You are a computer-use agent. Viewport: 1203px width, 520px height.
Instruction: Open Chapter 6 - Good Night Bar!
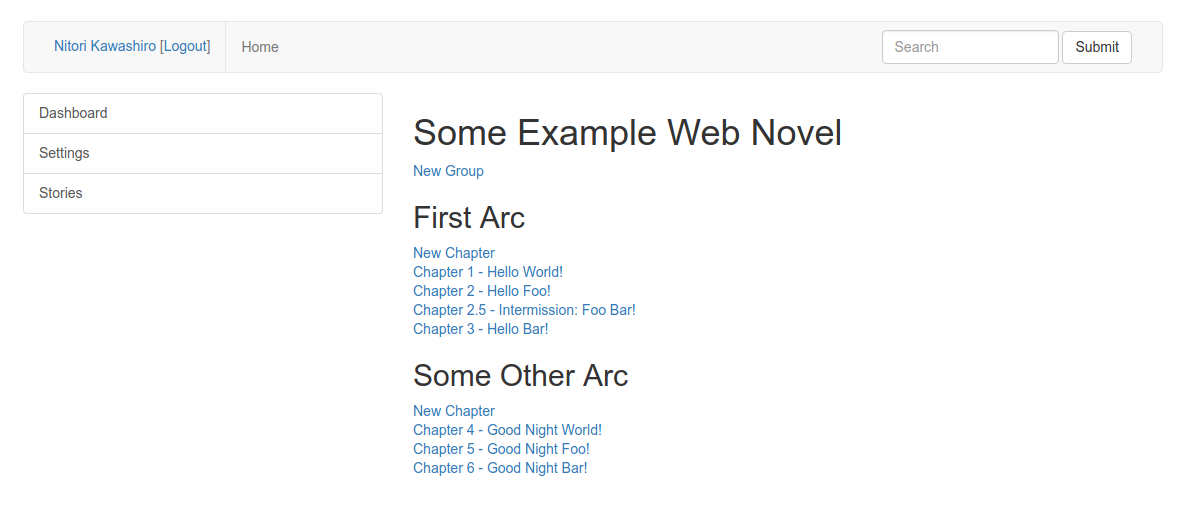point(500,468)
